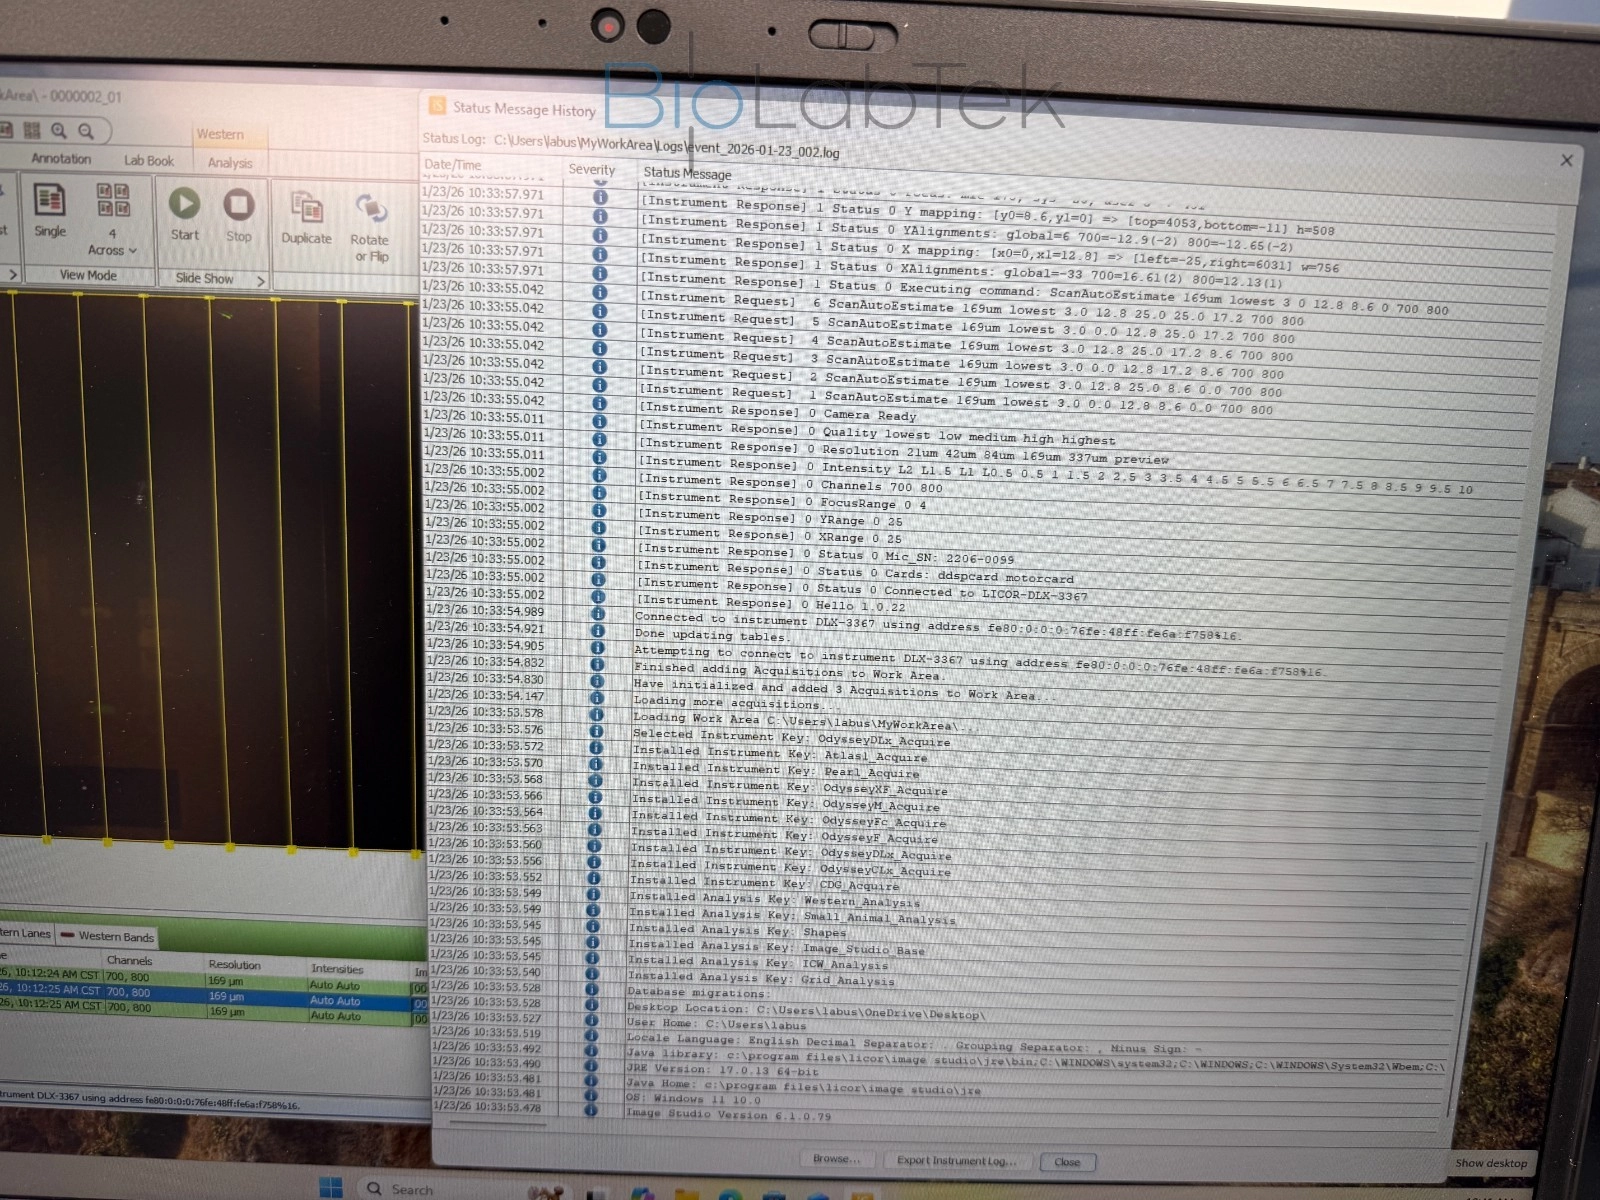Viewport: 1600px width, 1200px height.
Task: Select the 4 Across view icon
Action: (x=112, y=200)
